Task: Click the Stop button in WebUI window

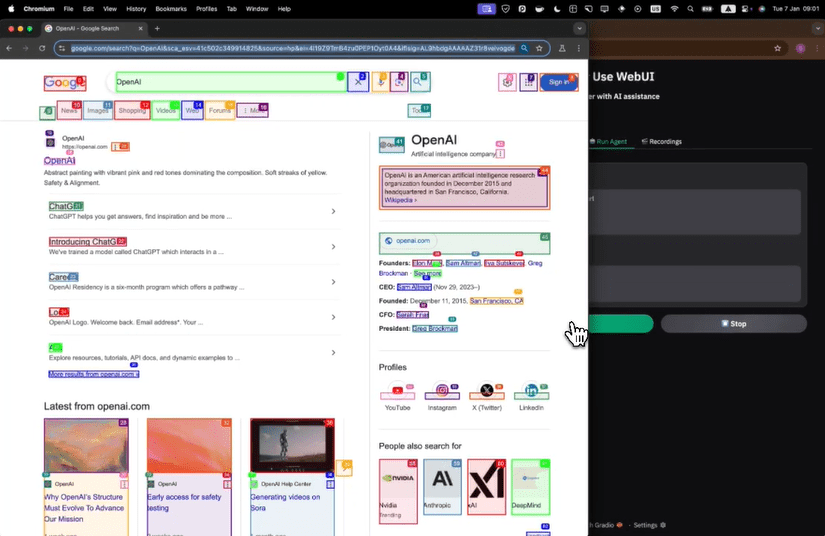Action: [x=733, y=323]
